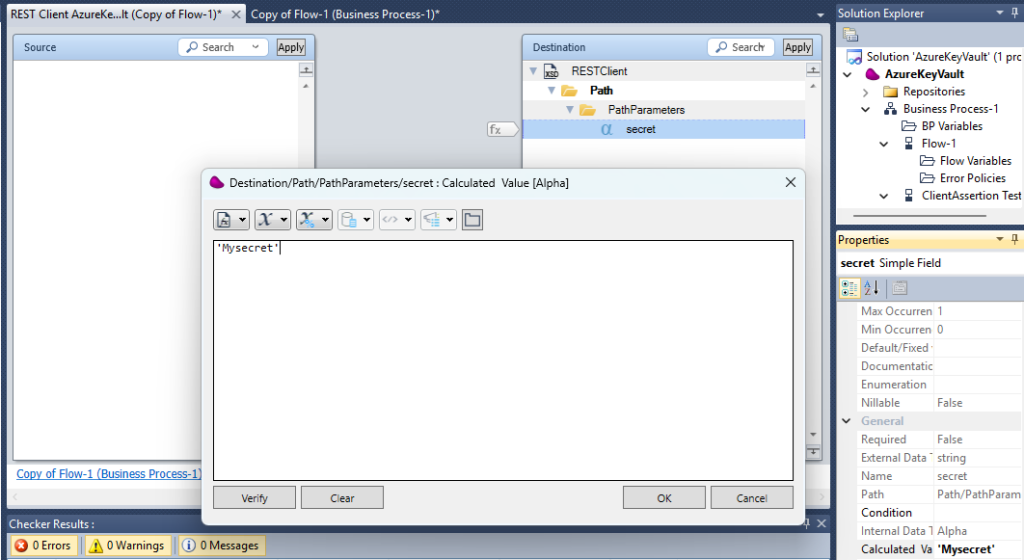This screenshot has width=1024, height=560.
Task: Click the Categorized view icon in Properties
Action: [849, 288]
